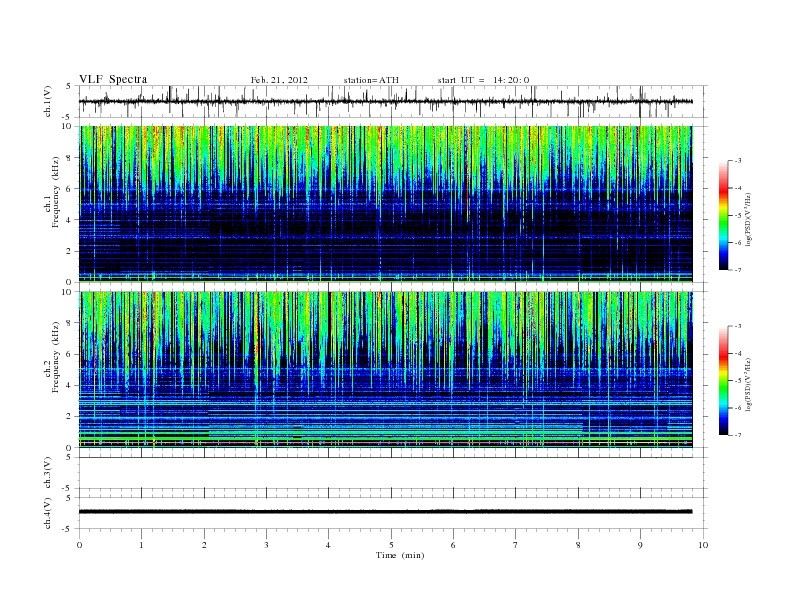The height and width of the screenshot is (612, 792).
Task: Click the 'Time (min)' axis label
Action: [400, 555]
